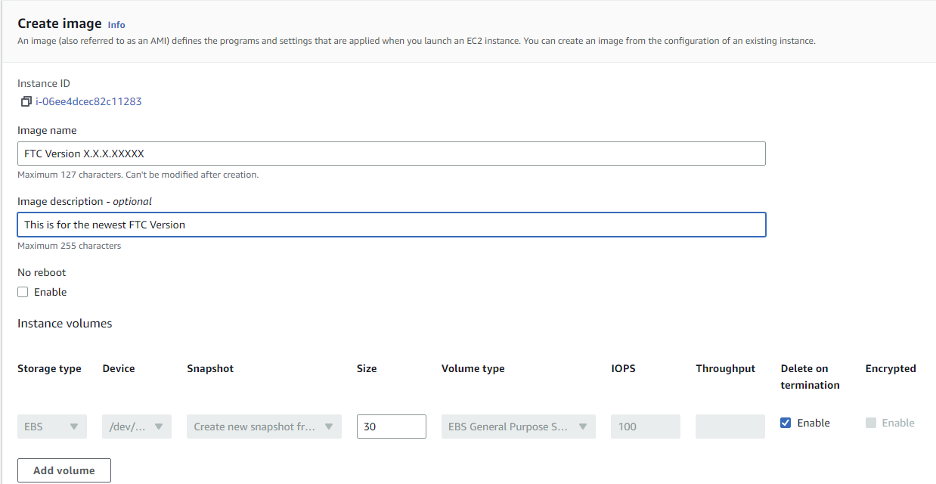Click the Volume type dropdown arrow icon
Screen dimensions: 936x484
tap(583, 427)
